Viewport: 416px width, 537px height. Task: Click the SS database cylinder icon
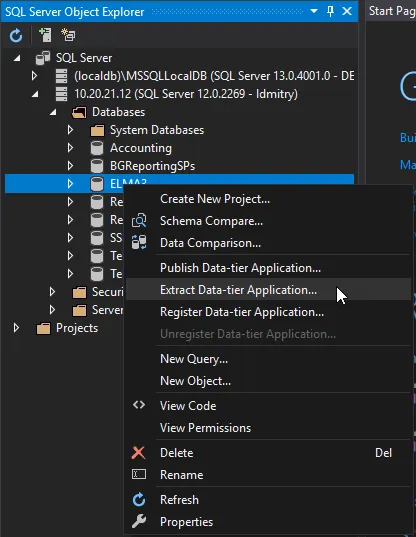coord(97,238)
